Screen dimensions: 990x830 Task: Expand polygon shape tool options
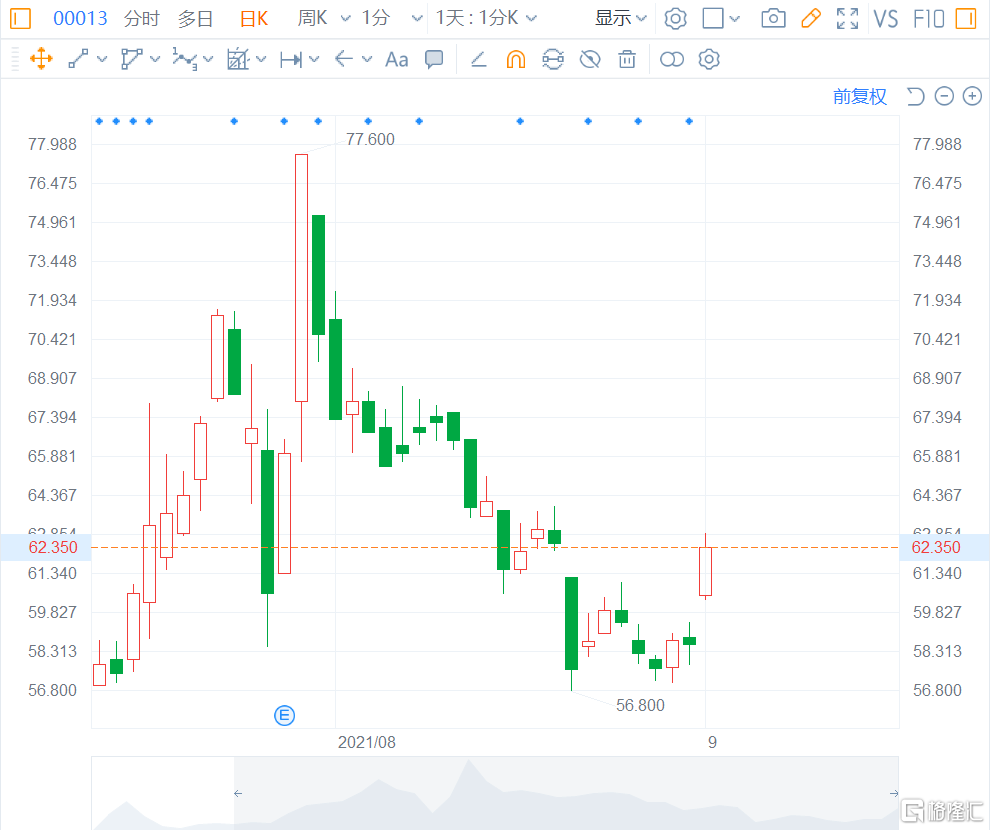click(155, 59)
